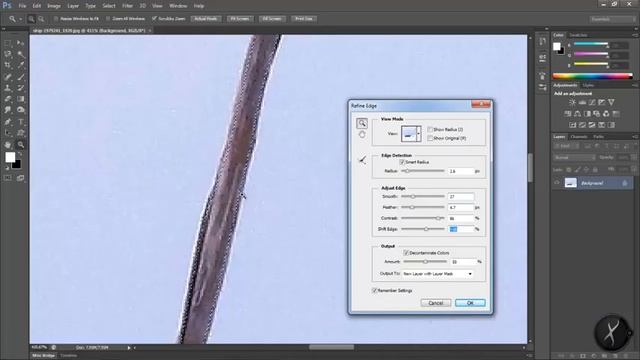Click the foreground color swatch in toolbox

tap(10, 157)
